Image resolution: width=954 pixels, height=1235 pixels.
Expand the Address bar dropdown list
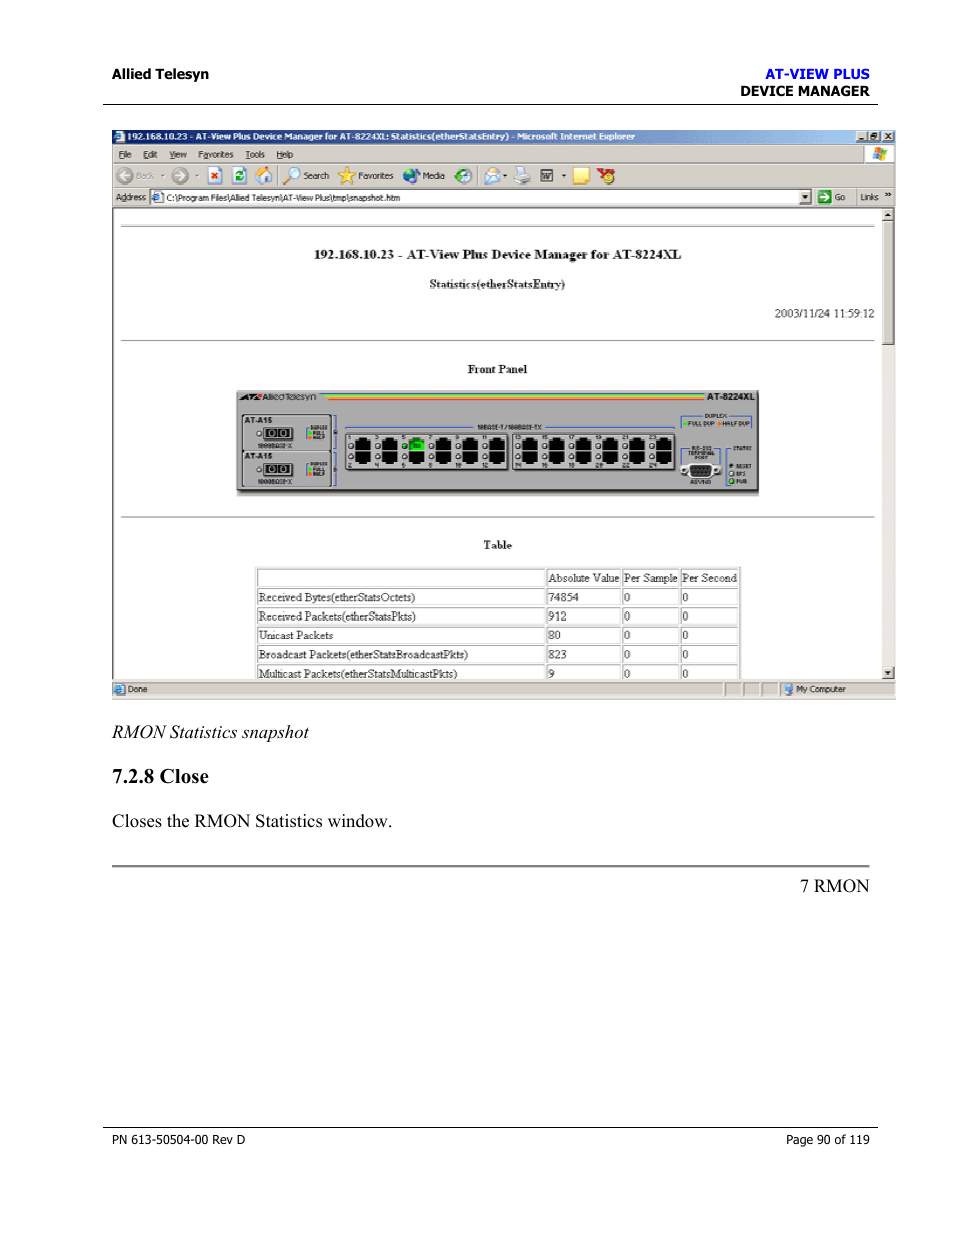coord(806,197)
